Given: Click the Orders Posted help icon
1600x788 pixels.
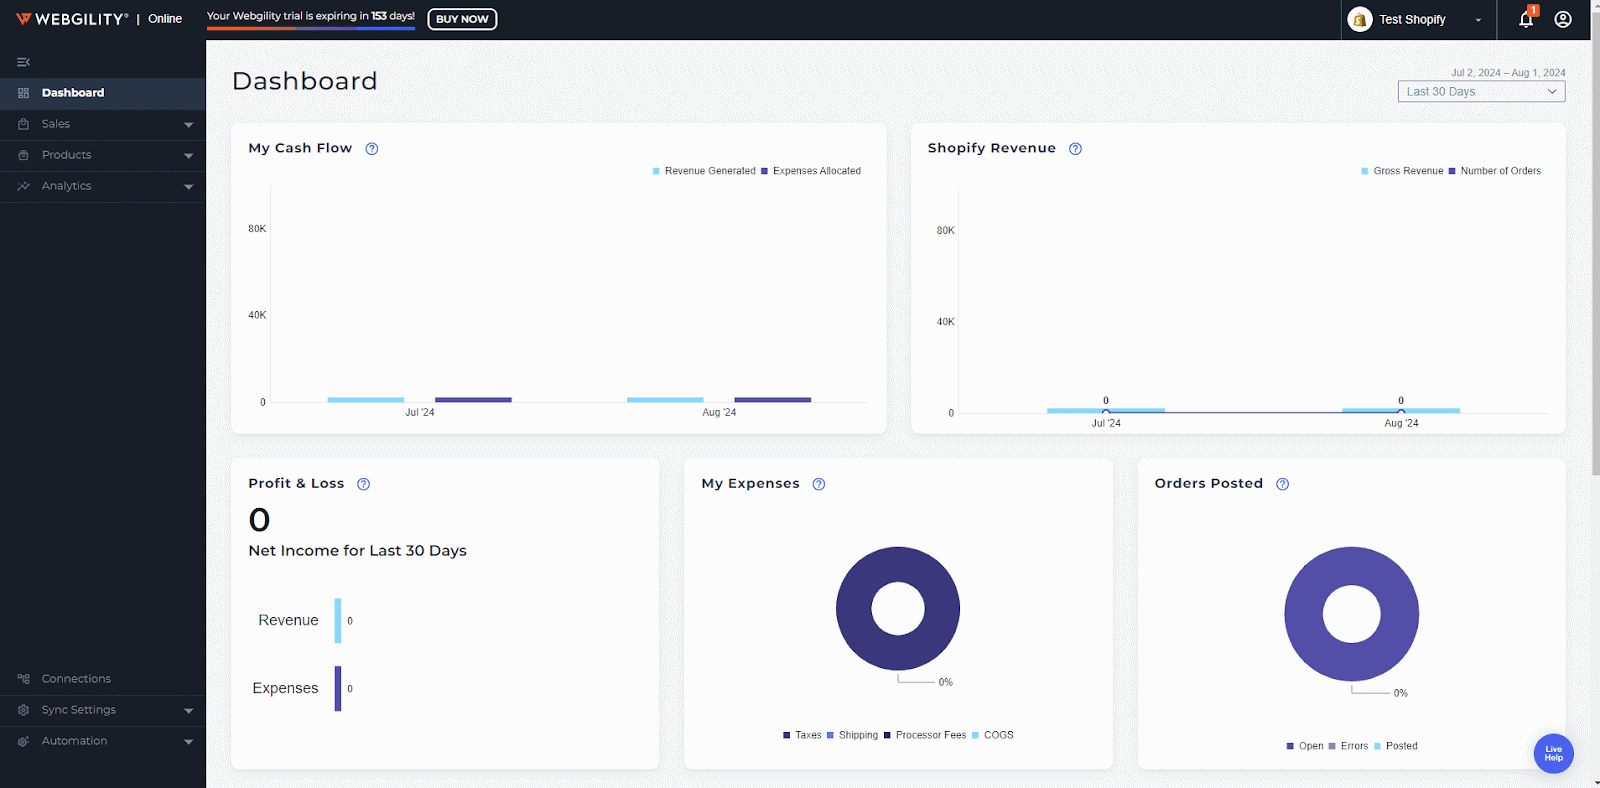Looking at the screenshot, I should 1282,484.
